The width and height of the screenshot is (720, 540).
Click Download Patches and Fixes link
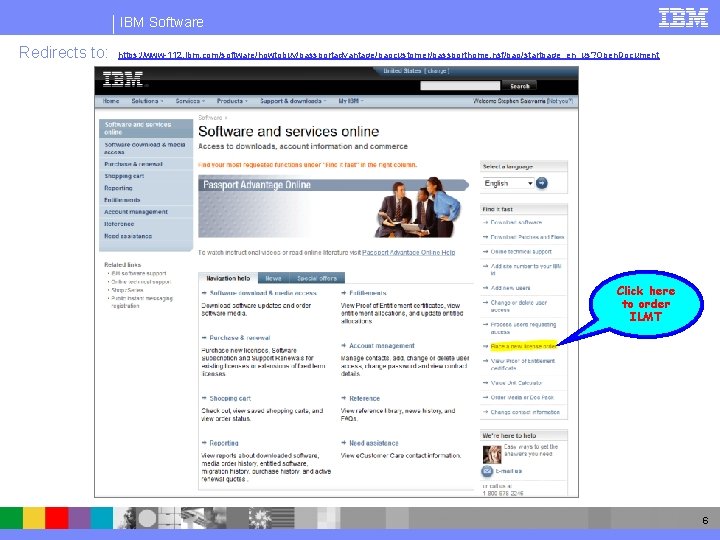[x=527, y=237]
